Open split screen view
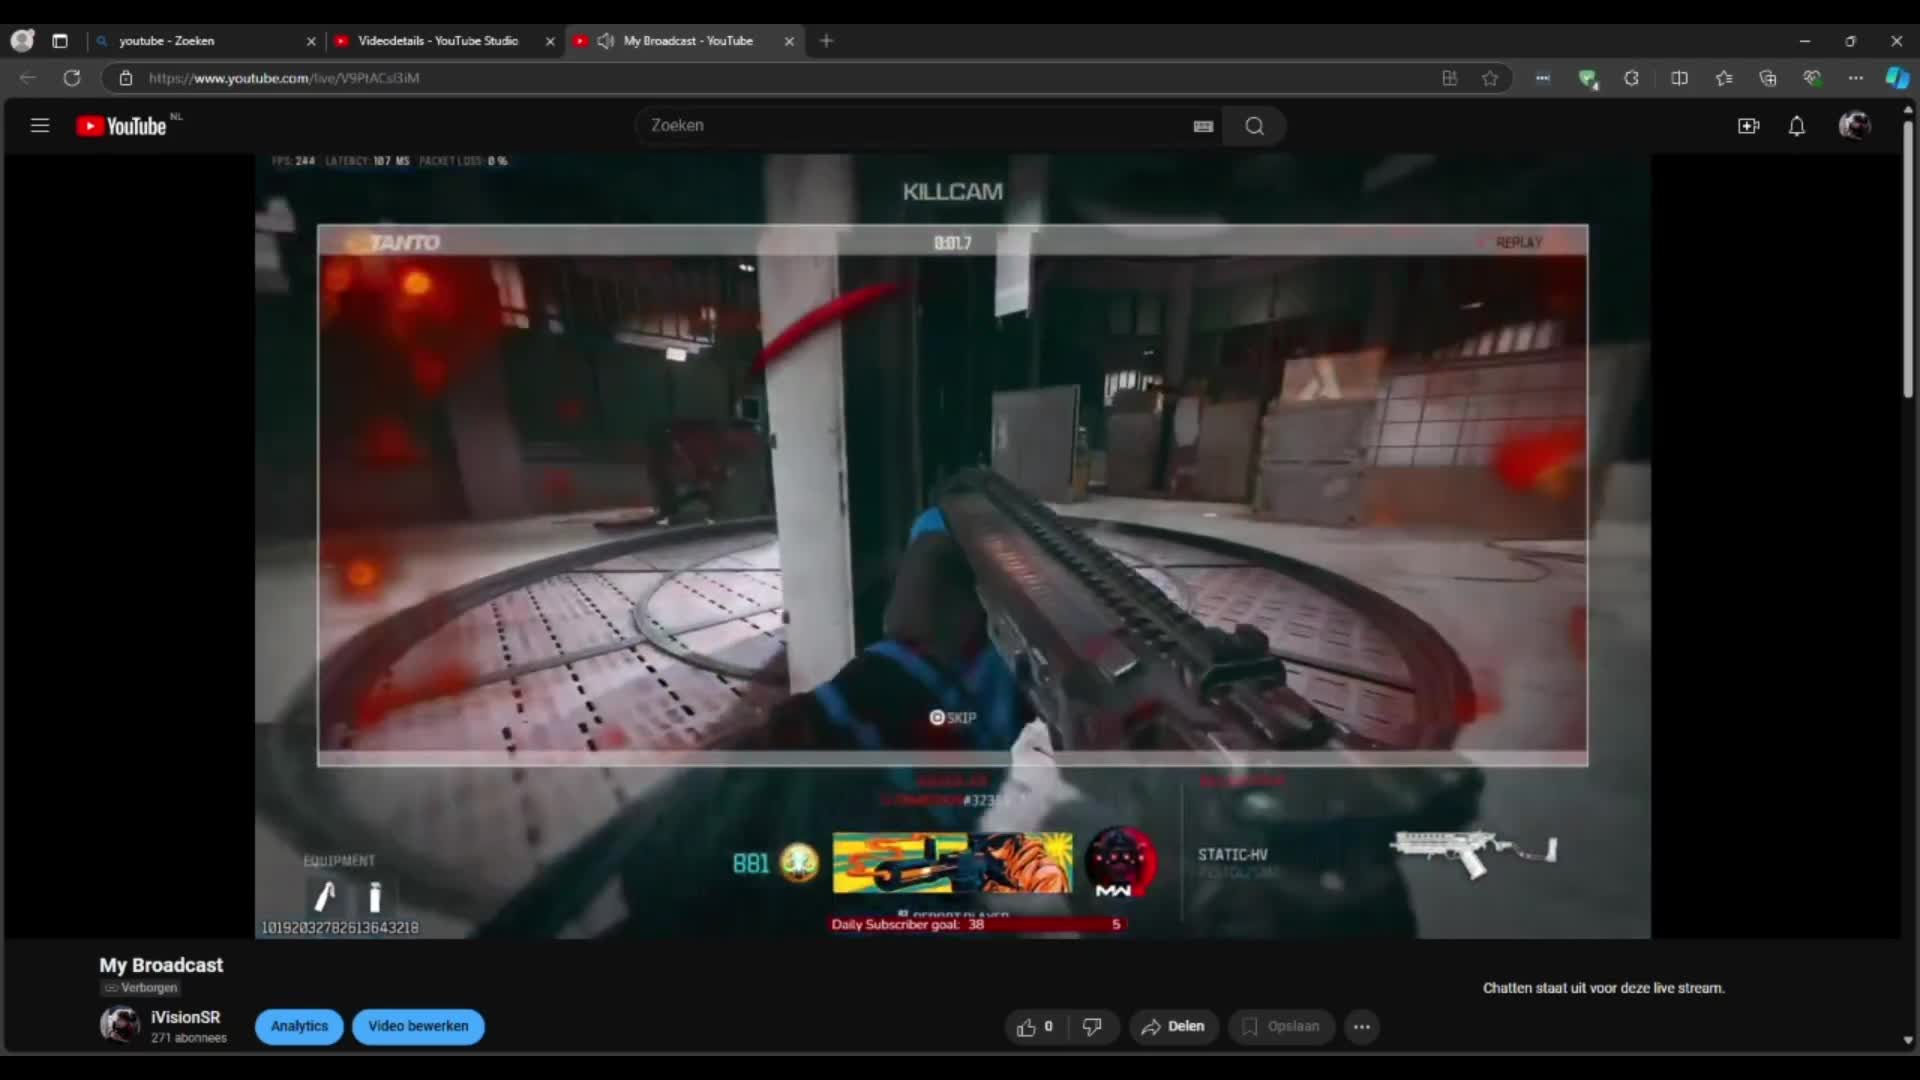The image size is (1920, 1080). click(1679, 78)
